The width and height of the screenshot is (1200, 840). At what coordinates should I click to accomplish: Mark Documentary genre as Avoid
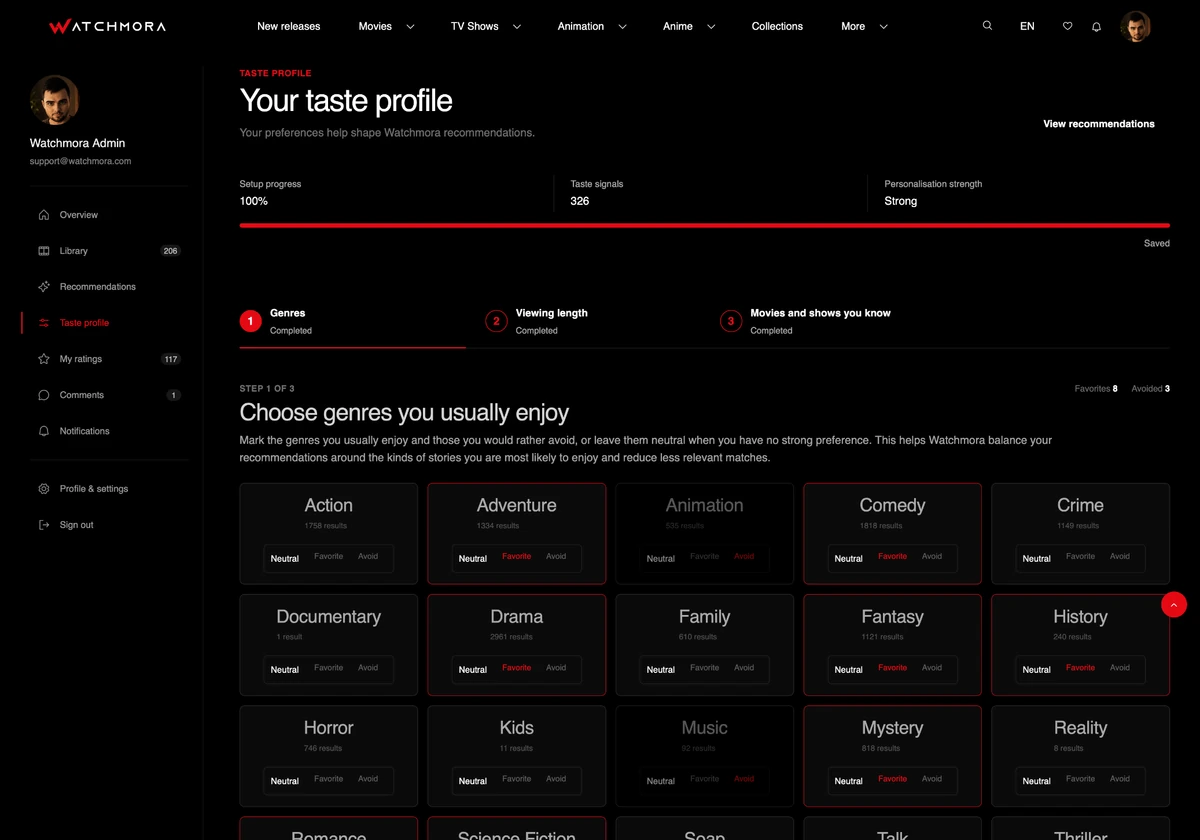368,668
